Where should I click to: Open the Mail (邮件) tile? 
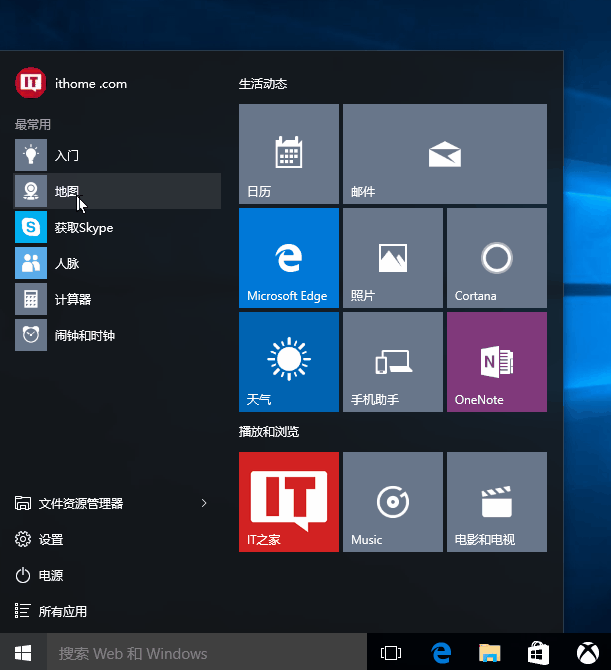click(x=444, y=154)
